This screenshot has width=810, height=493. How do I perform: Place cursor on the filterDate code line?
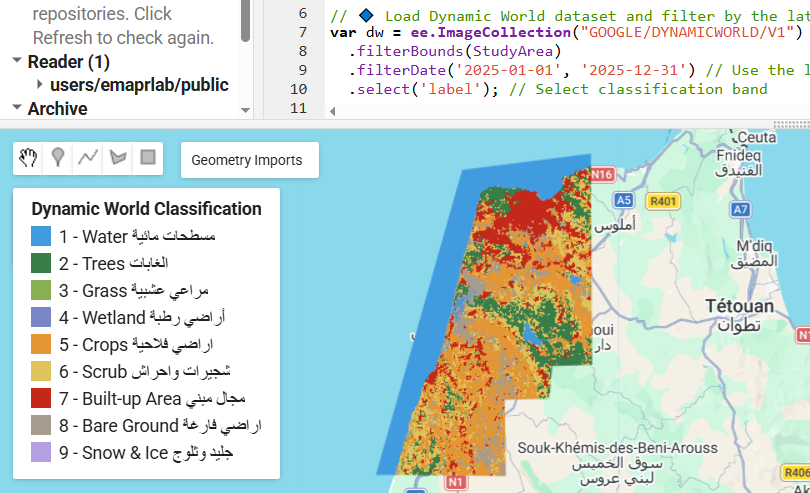click(560, 70)
